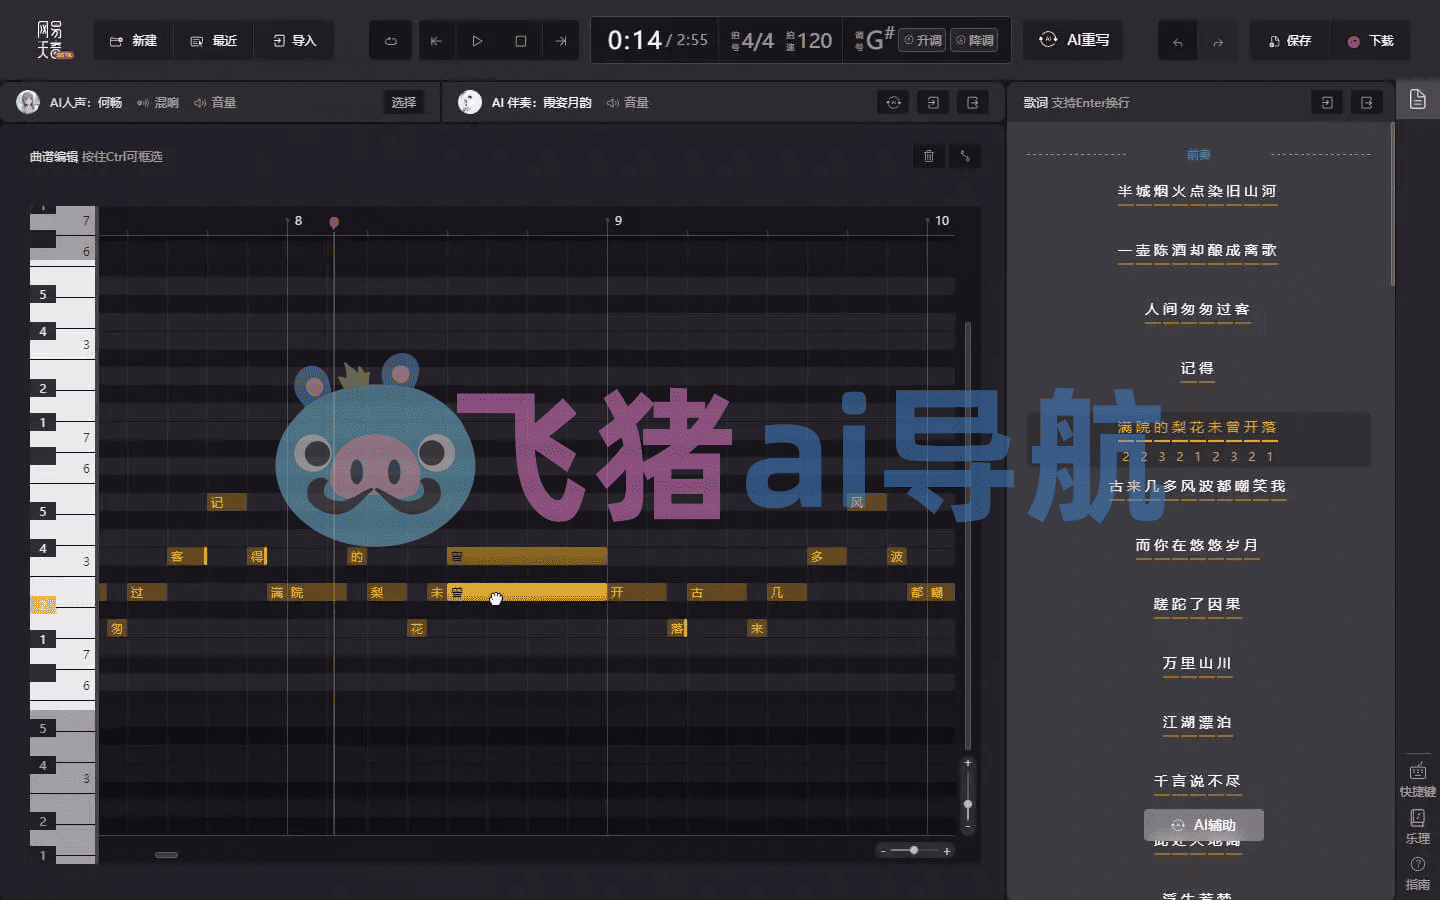Select the long highlighted note 曾

click(527, 592)
